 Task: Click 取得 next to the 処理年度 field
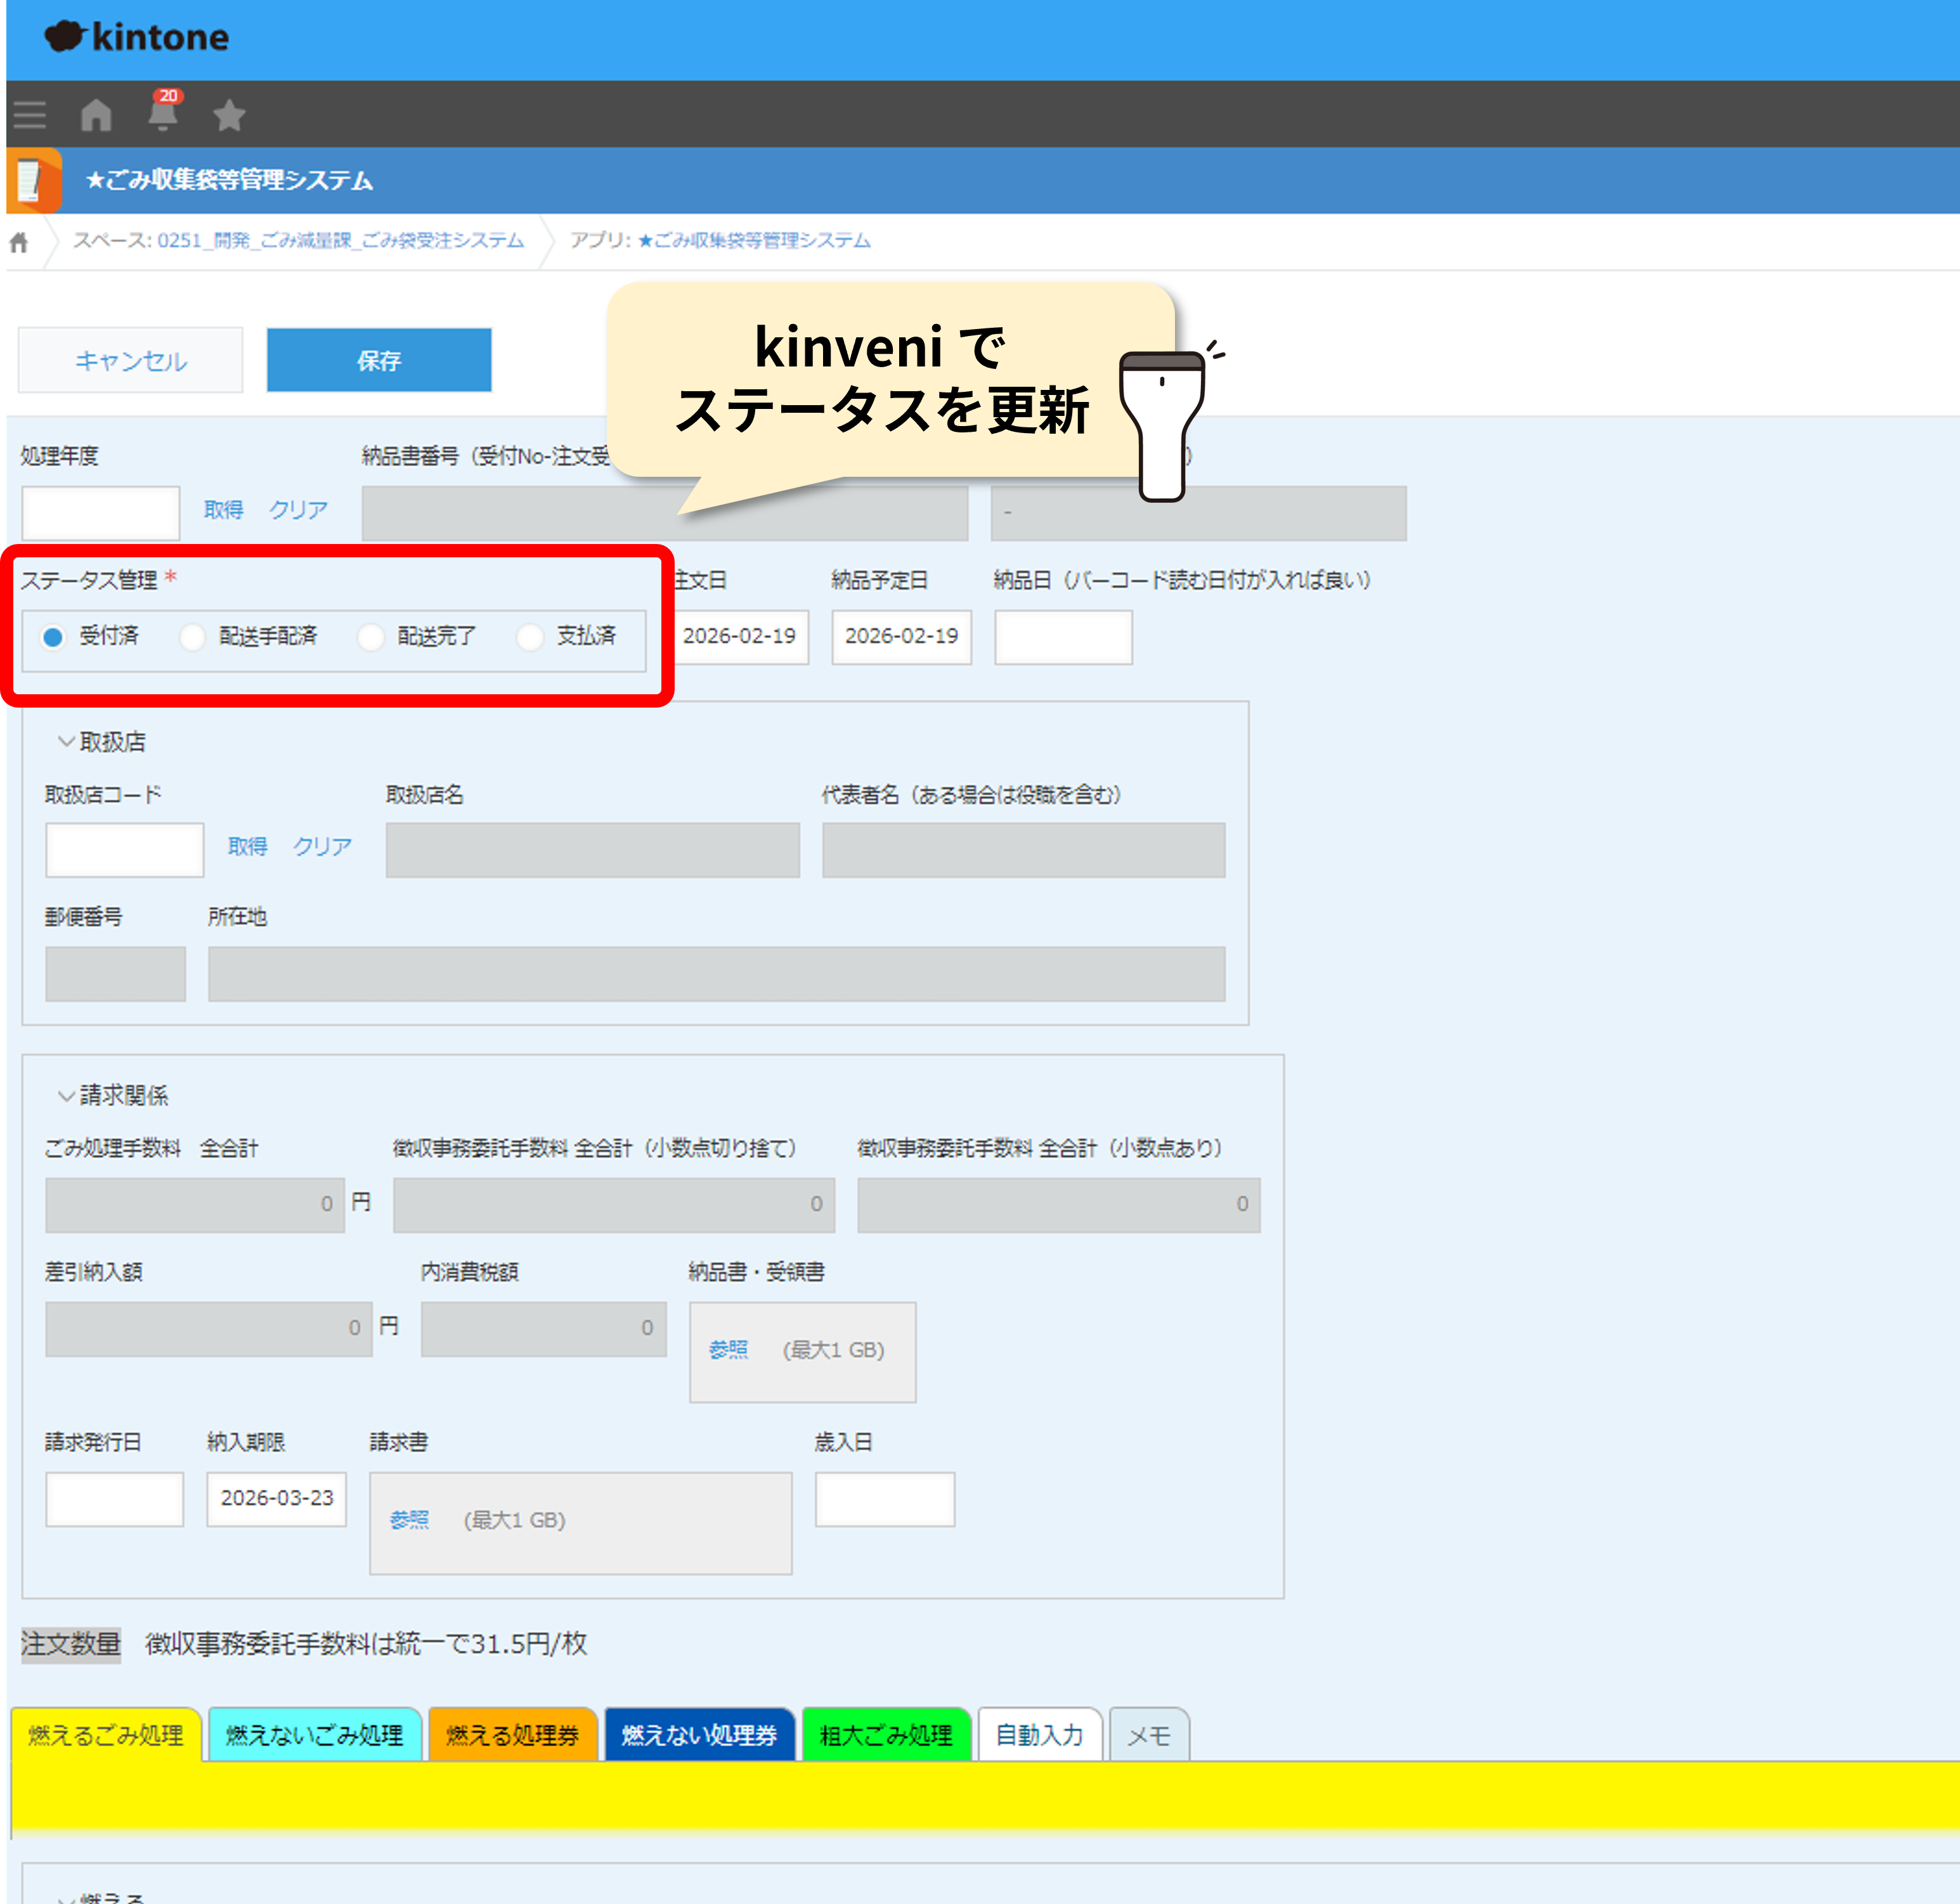point(224,510)
